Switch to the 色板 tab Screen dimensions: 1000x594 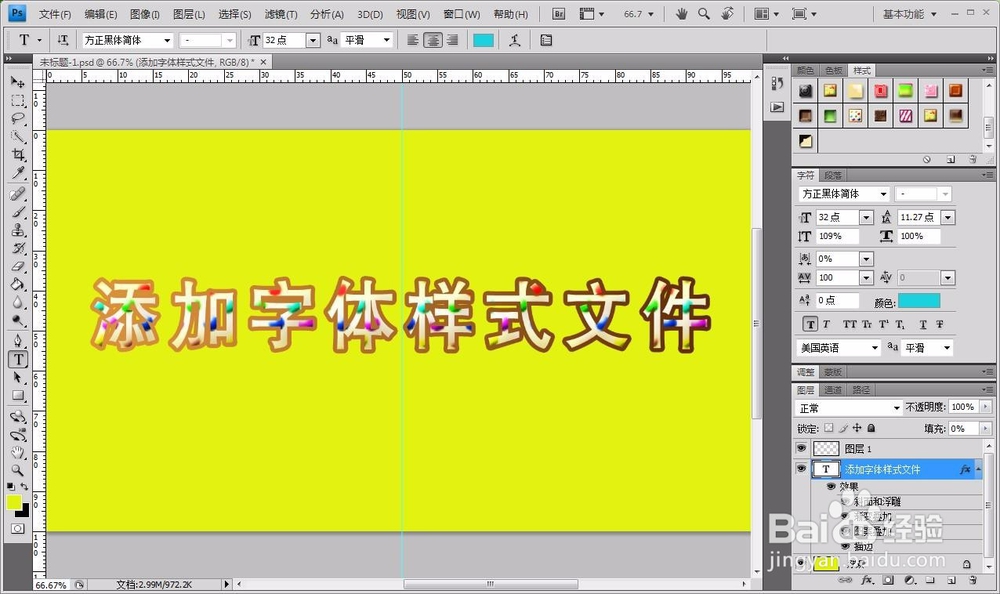pos(834,70)
